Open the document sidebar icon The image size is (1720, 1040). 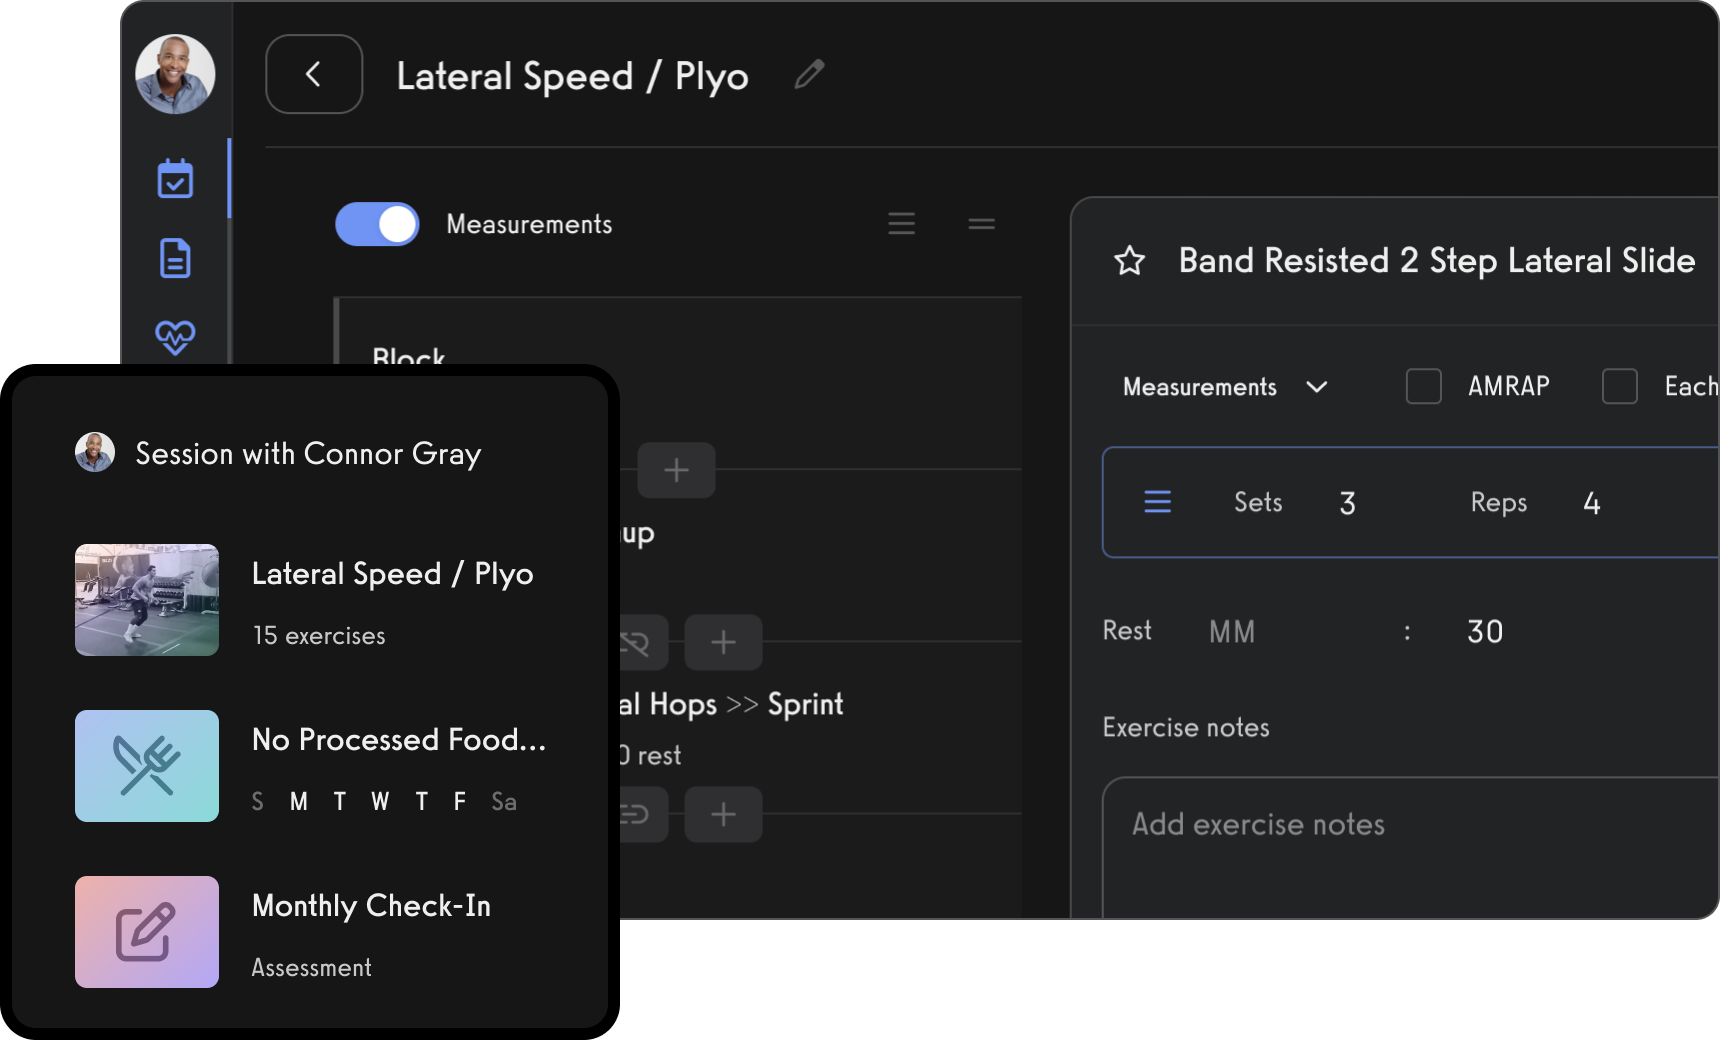tap(175, 258)
